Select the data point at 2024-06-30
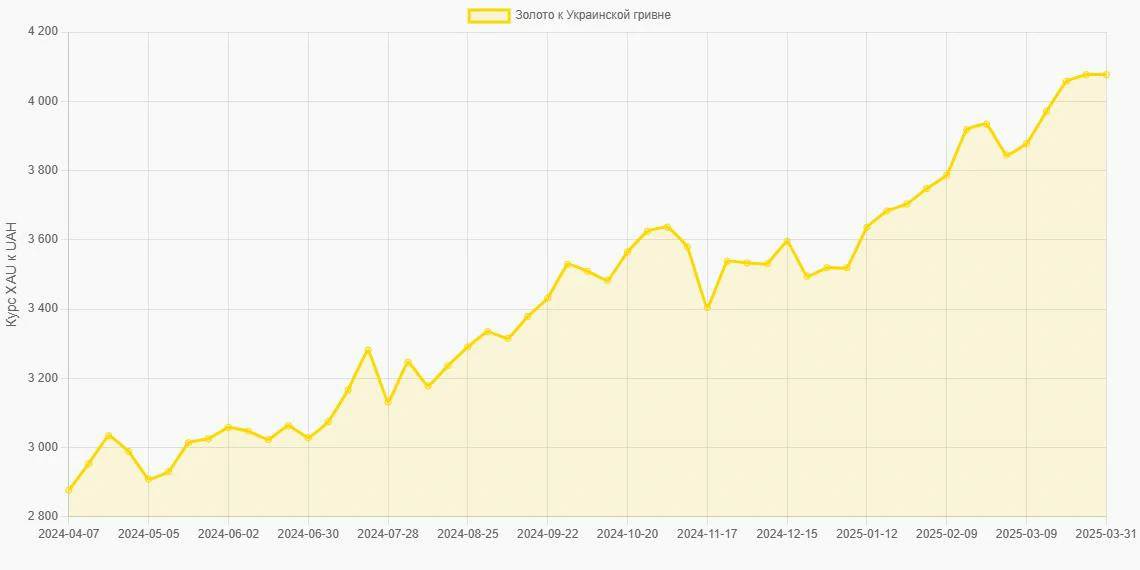The image size is (1140, 570). coord(308,438)
